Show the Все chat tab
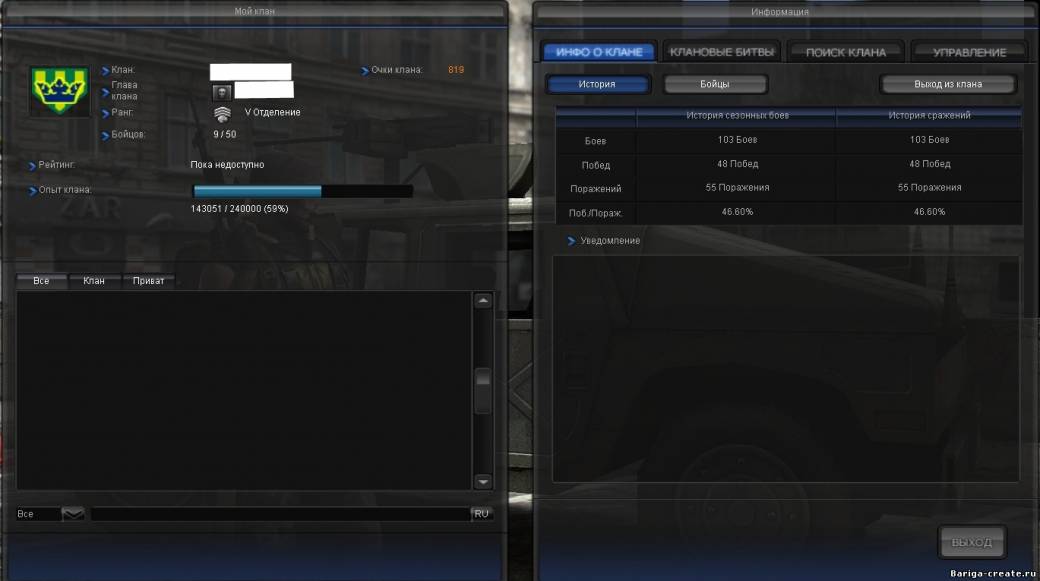 [41, 281]
